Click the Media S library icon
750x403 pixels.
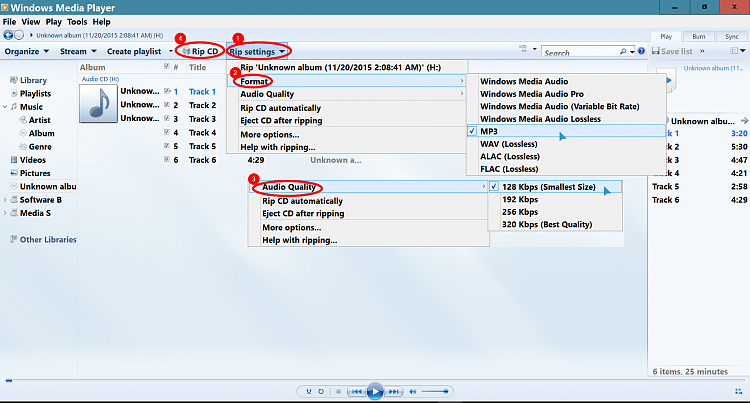pyautogui.click(x=14, y=213)
